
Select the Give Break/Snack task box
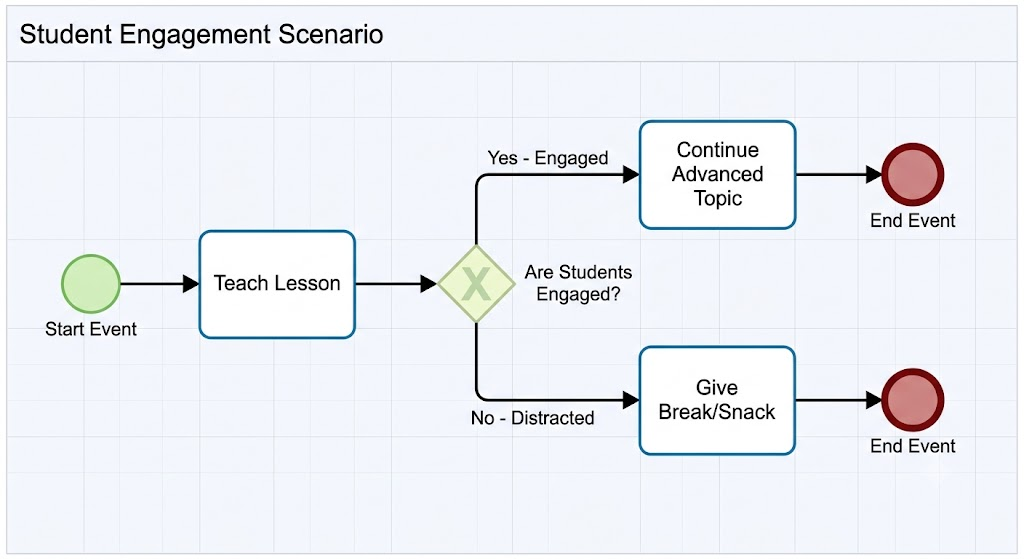[717, 400]
